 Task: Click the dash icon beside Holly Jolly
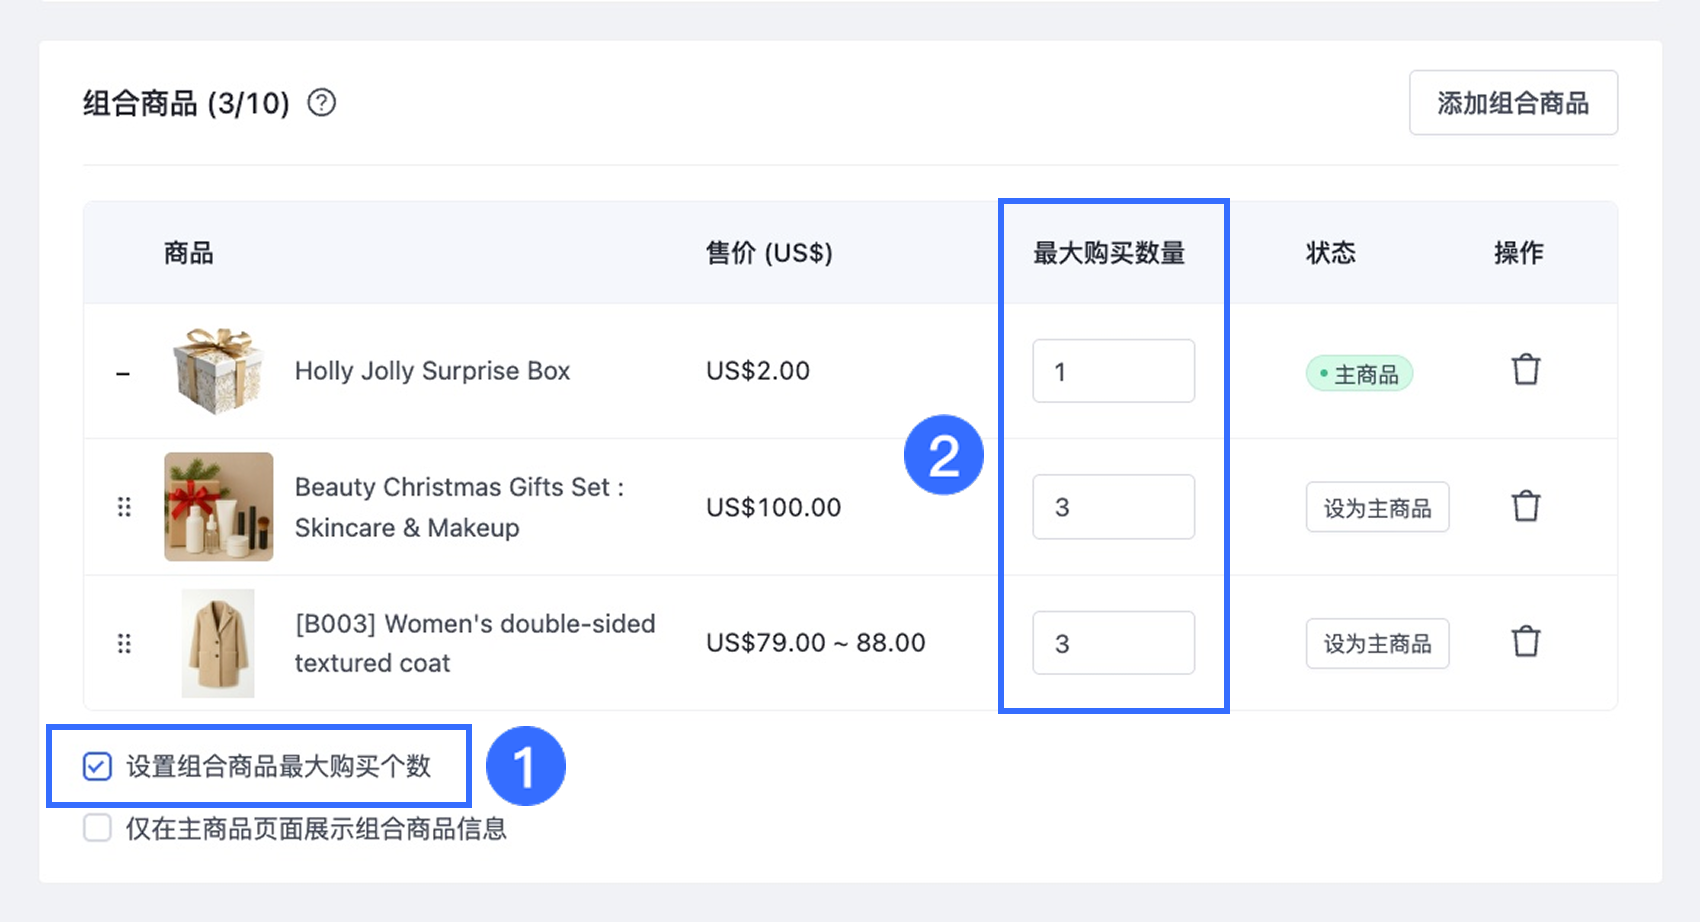(123, 374)
